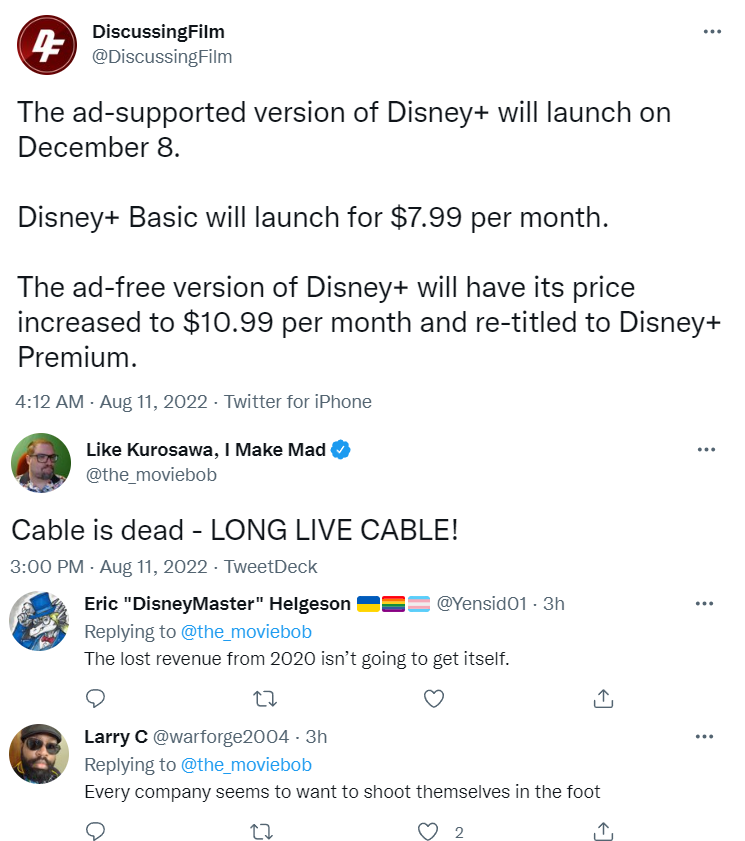745x841 pixels.
Task: Click the Twitter for iPhone source link
Action: 297,402
